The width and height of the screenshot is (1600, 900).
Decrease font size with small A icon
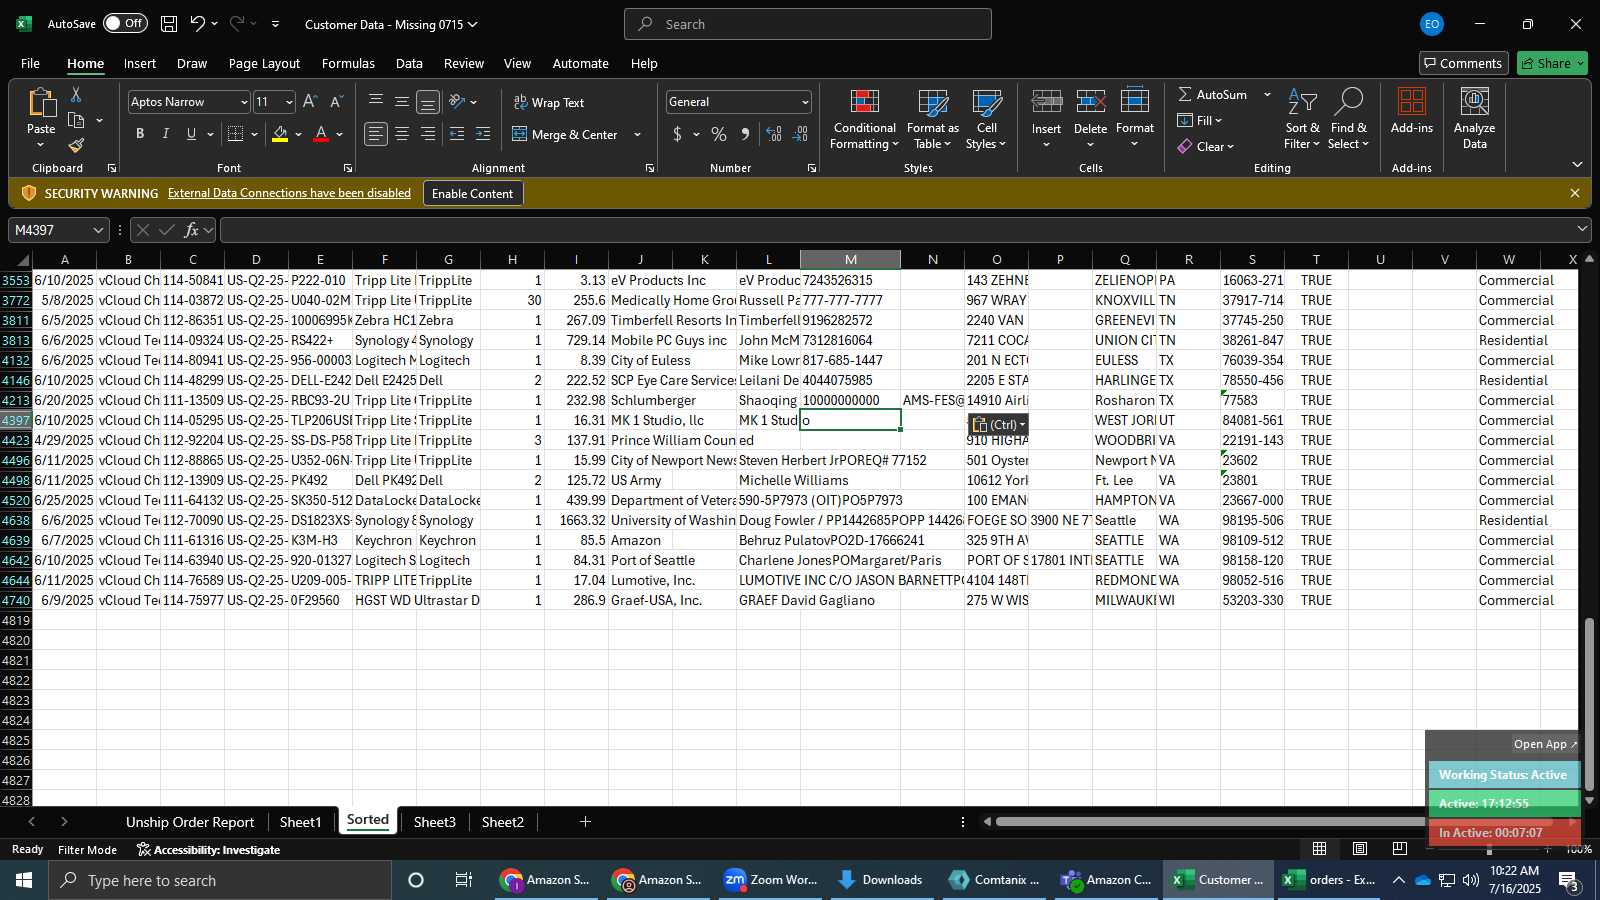(x=336, y=102)
